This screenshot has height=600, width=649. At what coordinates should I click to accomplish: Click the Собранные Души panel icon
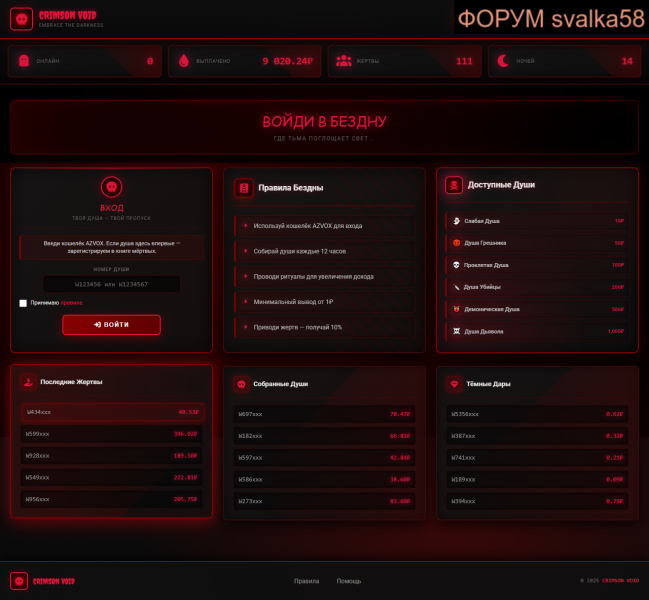point(242,383)
